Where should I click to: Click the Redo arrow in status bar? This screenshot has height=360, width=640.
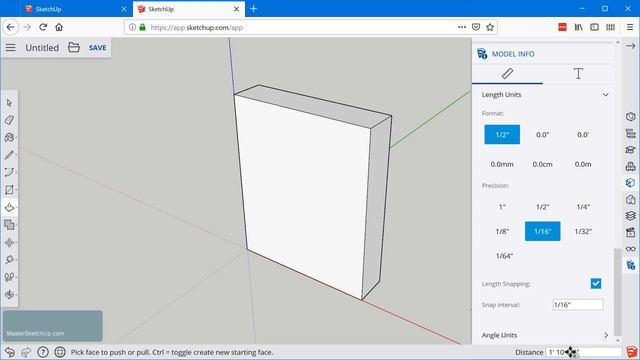point(26,352)
